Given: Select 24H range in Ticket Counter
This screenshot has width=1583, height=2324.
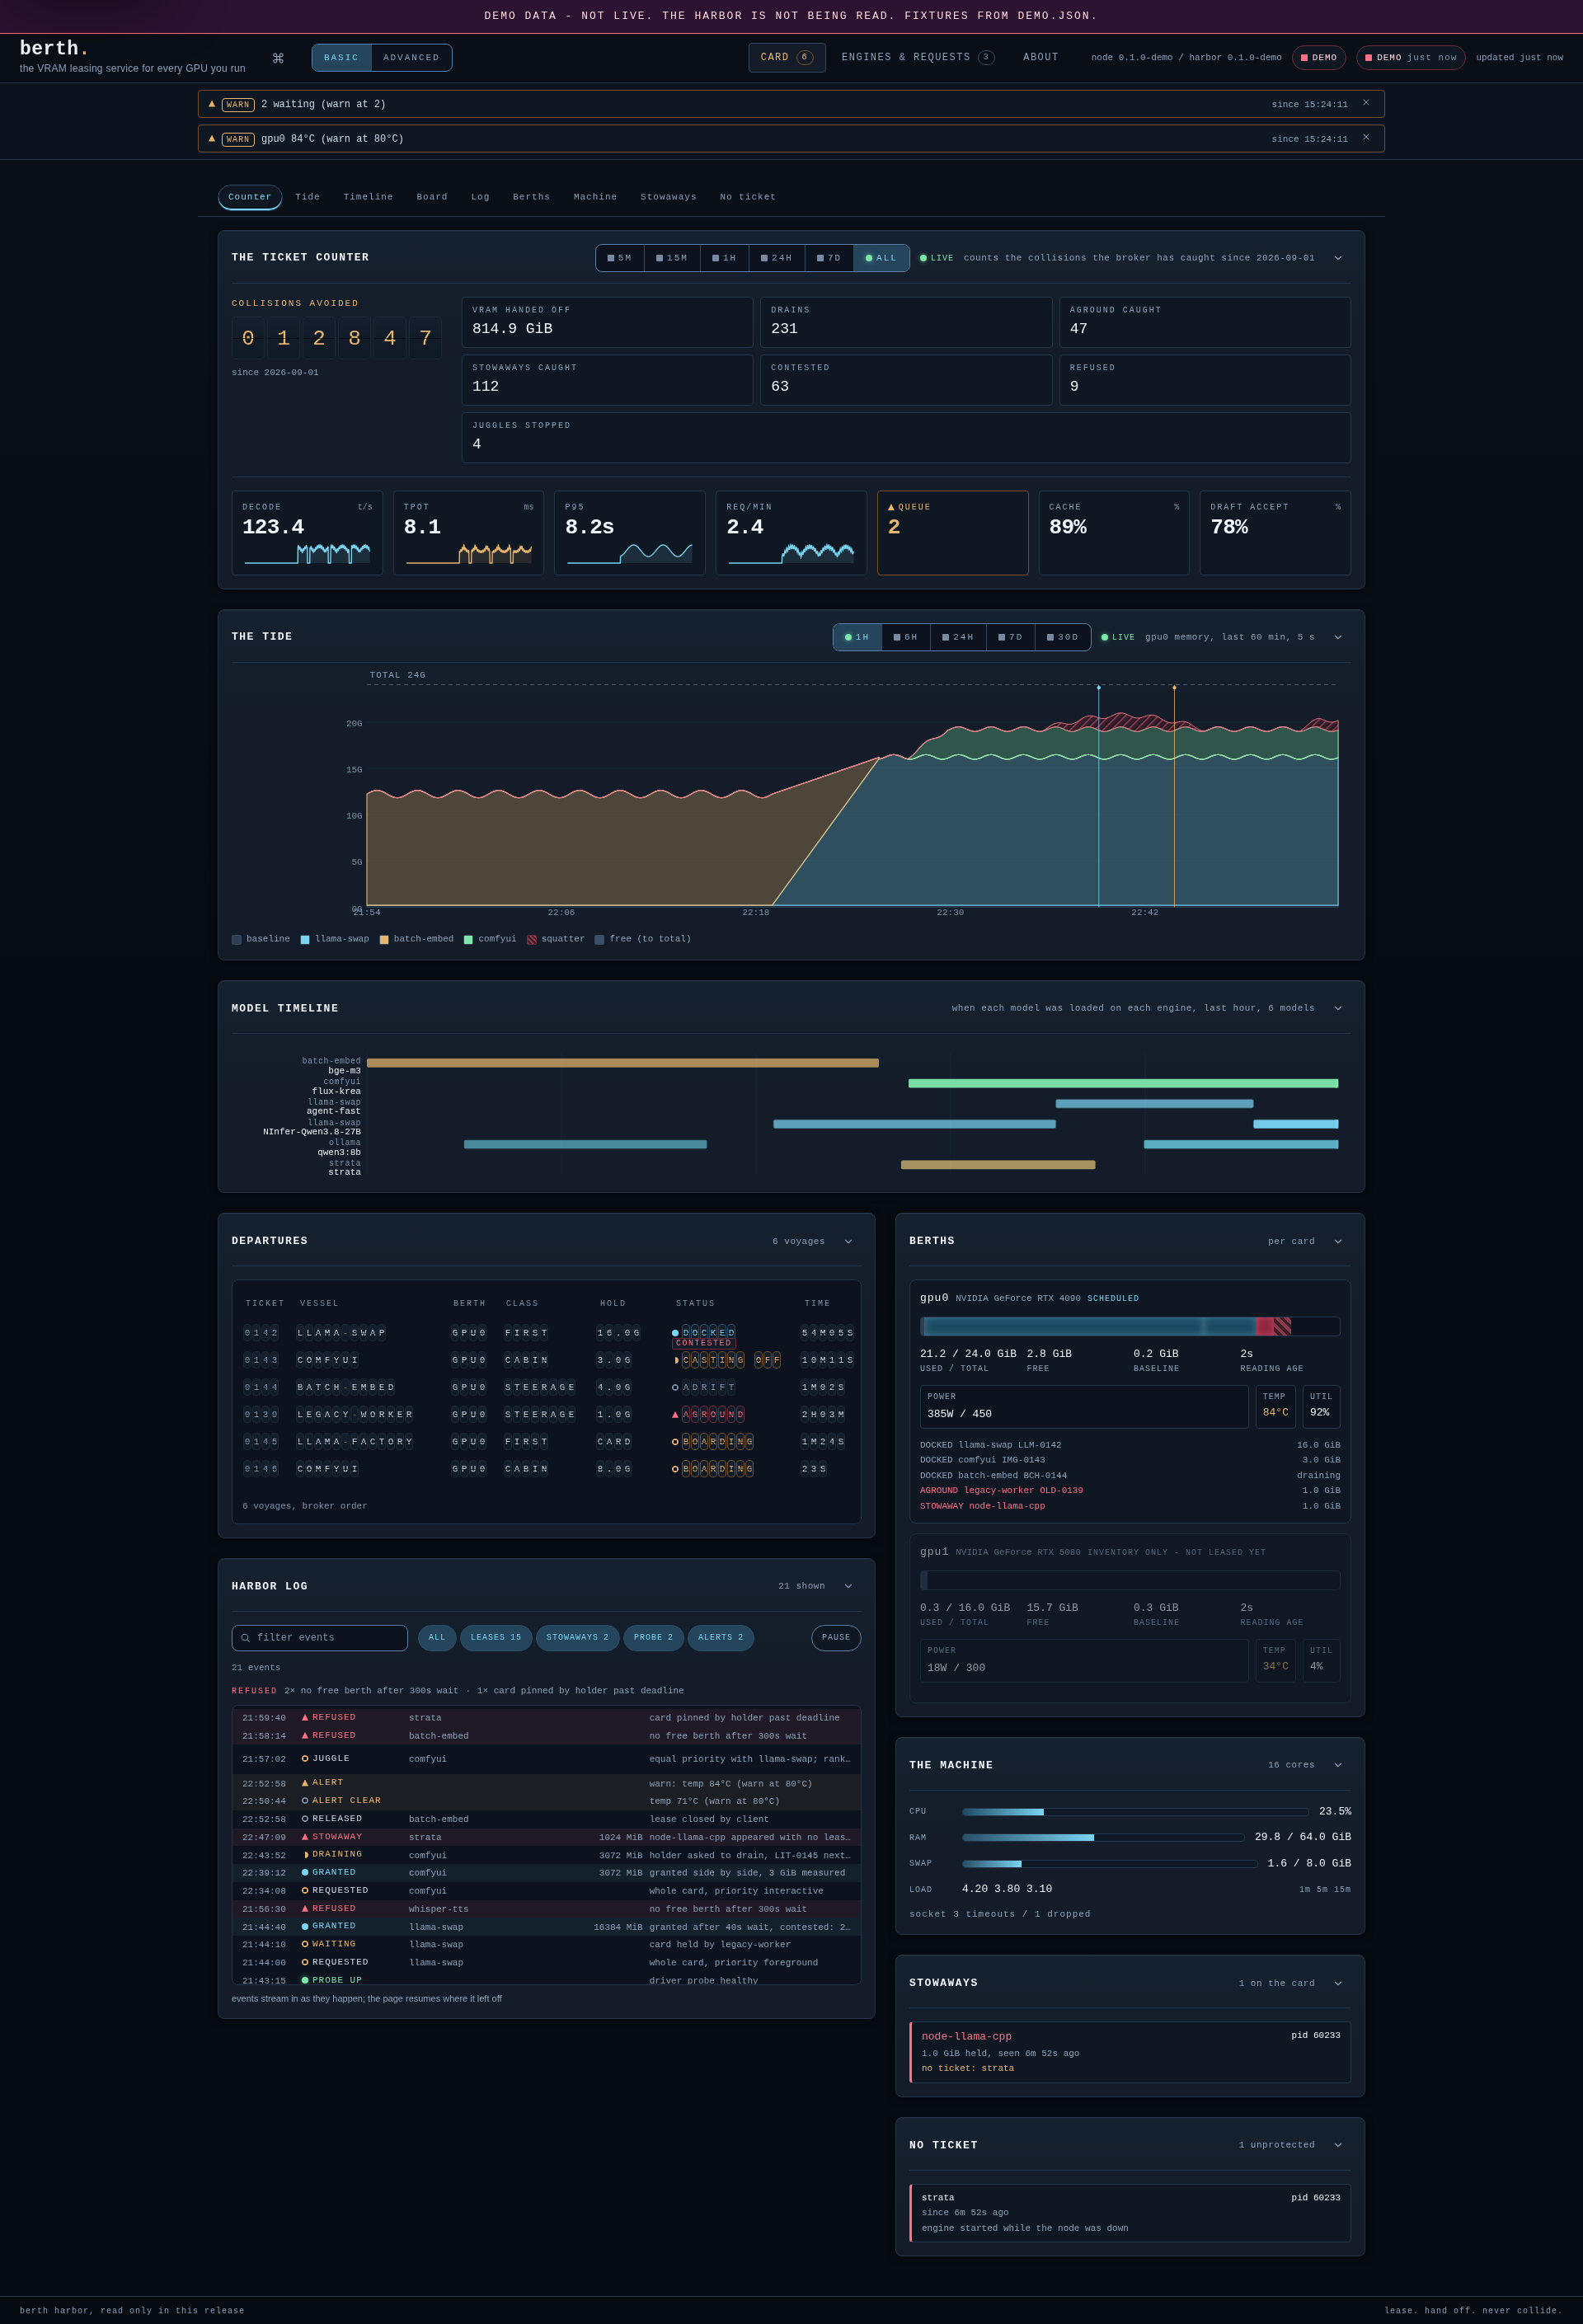Looking at the screenshot, I should click(x=776, y=258).
